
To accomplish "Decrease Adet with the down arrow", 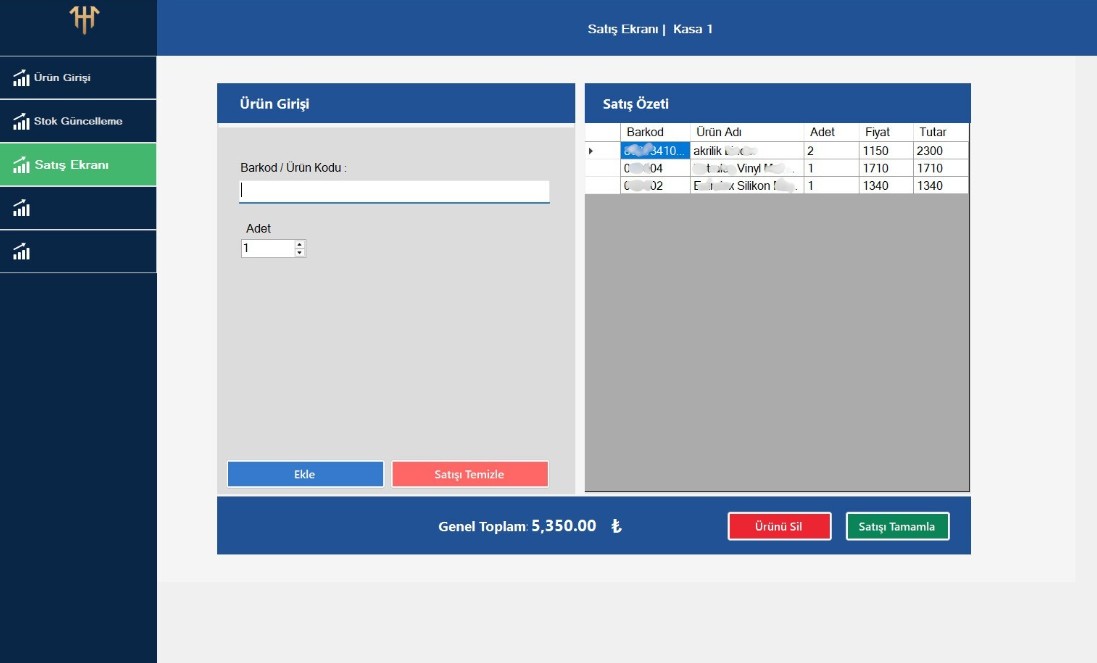I will [299, 253].
